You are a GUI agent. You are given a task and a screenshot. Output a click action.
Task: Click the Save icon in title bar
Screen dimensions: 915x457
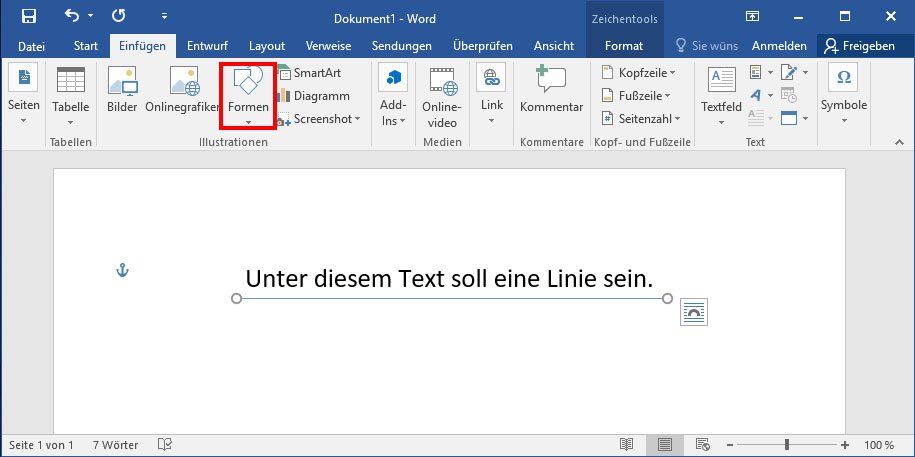[x=29, y=16]
